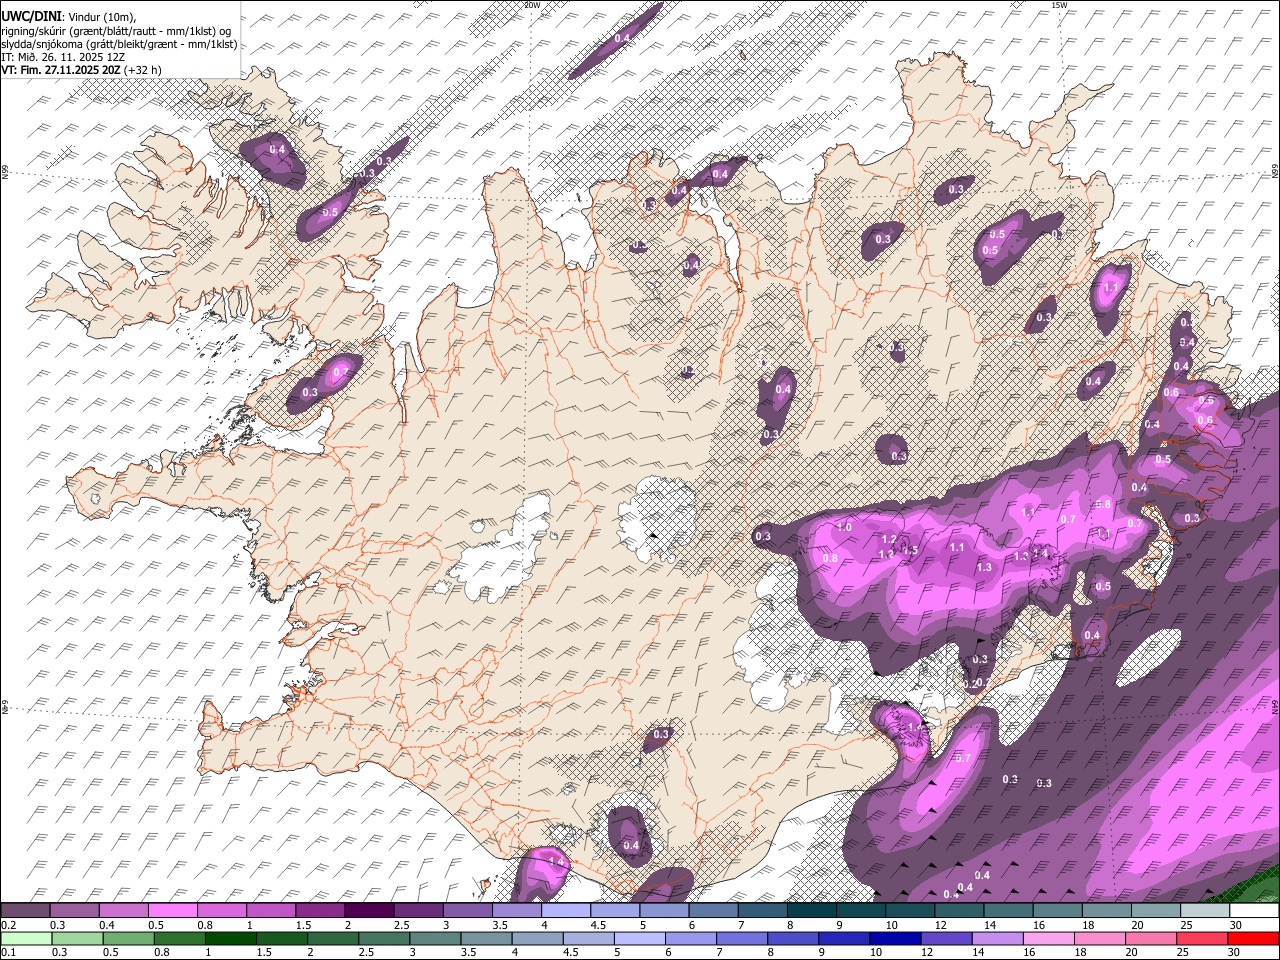
Task: Click the lower legend swatch starting at 9
Action: pos(844,938)
